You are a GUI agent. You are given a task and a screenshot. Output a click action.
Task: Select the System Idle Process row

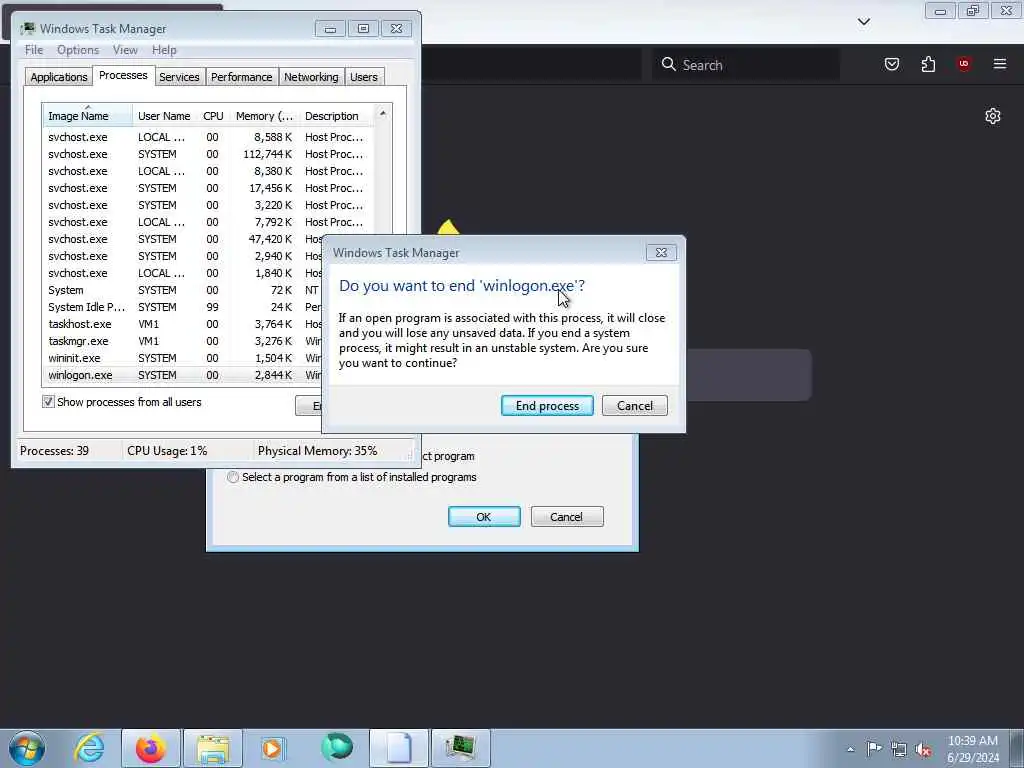(x=183, y=307)
